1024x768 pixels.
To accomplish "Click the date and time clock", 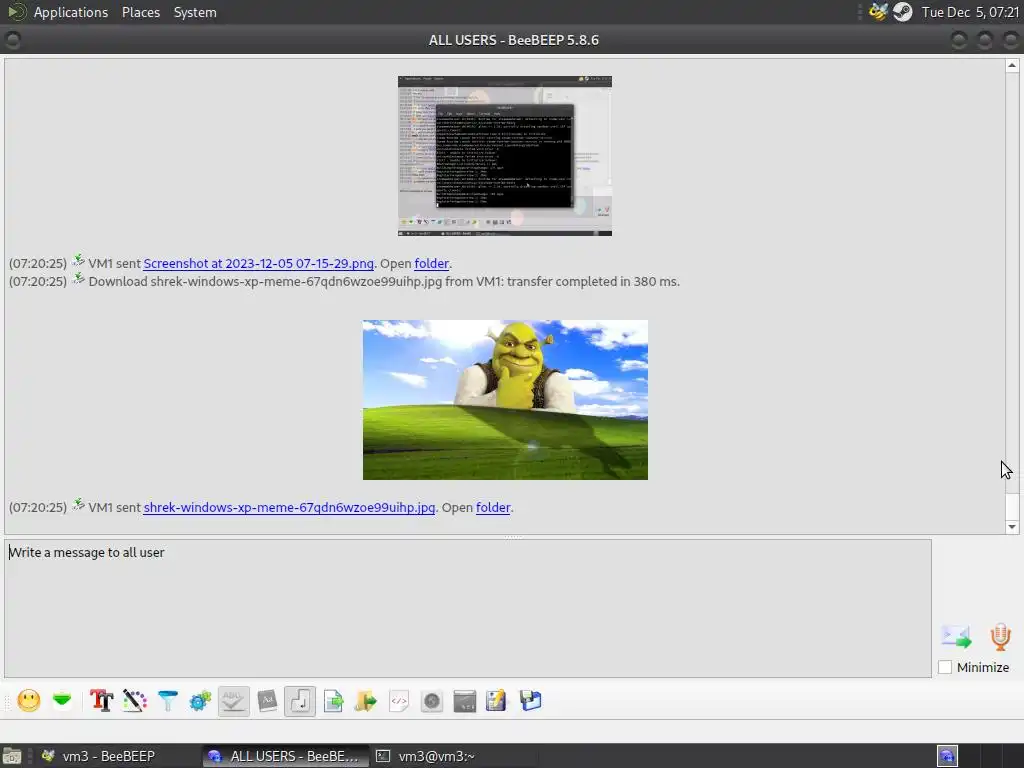I will (970, 12).
